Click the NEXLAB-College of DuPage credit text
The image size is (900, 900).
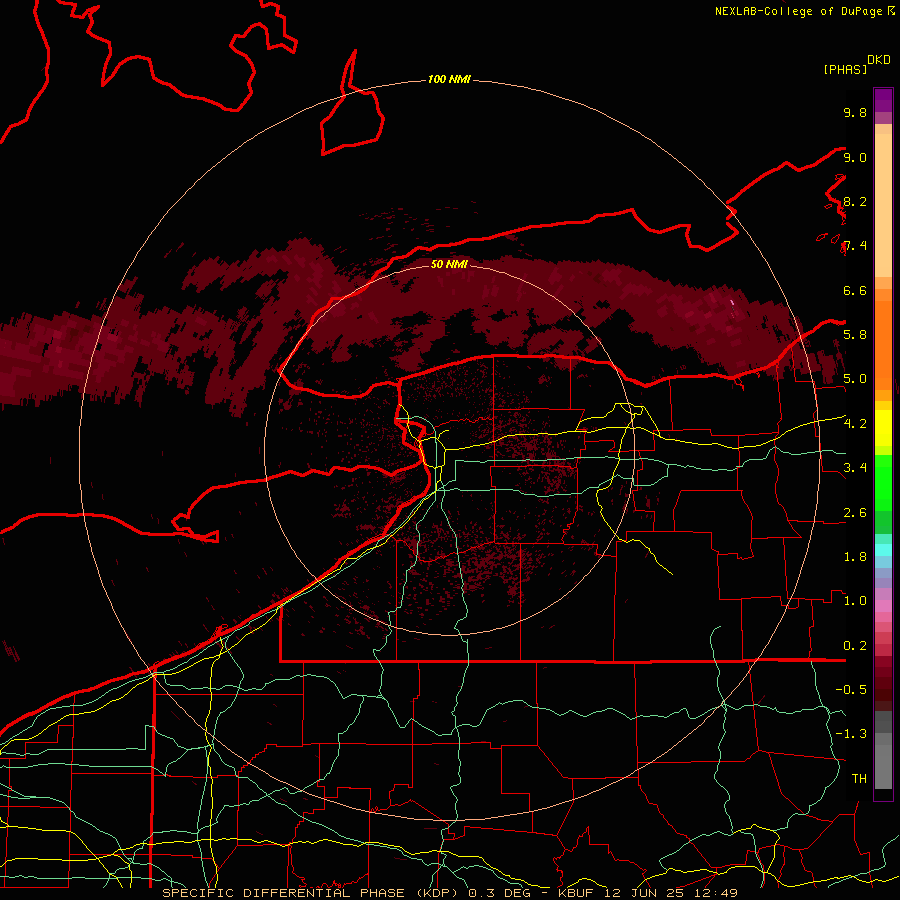798,11
